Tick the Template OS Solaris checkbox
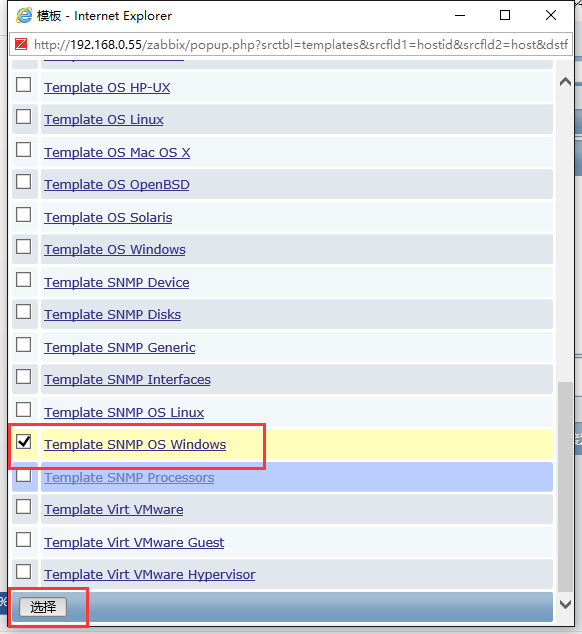 [23, 215]
